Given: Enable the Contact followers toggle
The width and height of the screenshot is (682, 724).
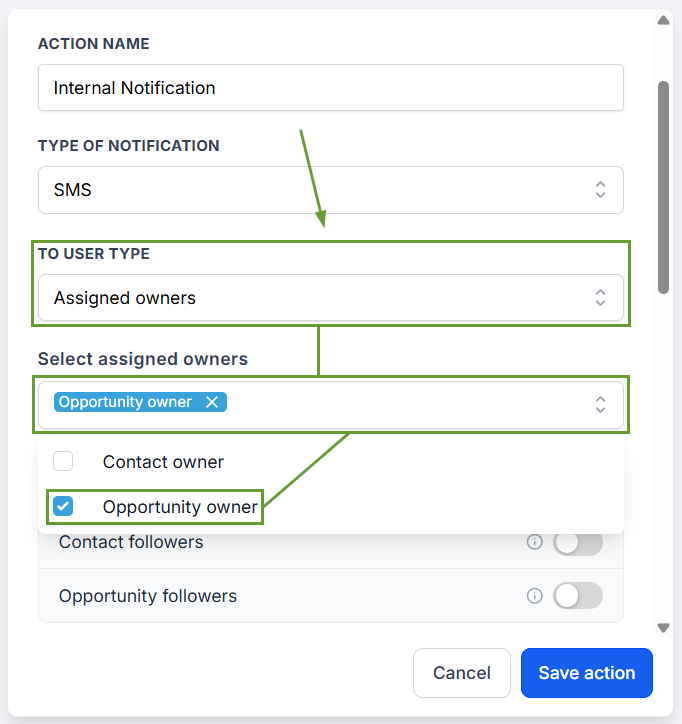Looking at the screenshot, I should pyautogui.click(x=578, y=543).
